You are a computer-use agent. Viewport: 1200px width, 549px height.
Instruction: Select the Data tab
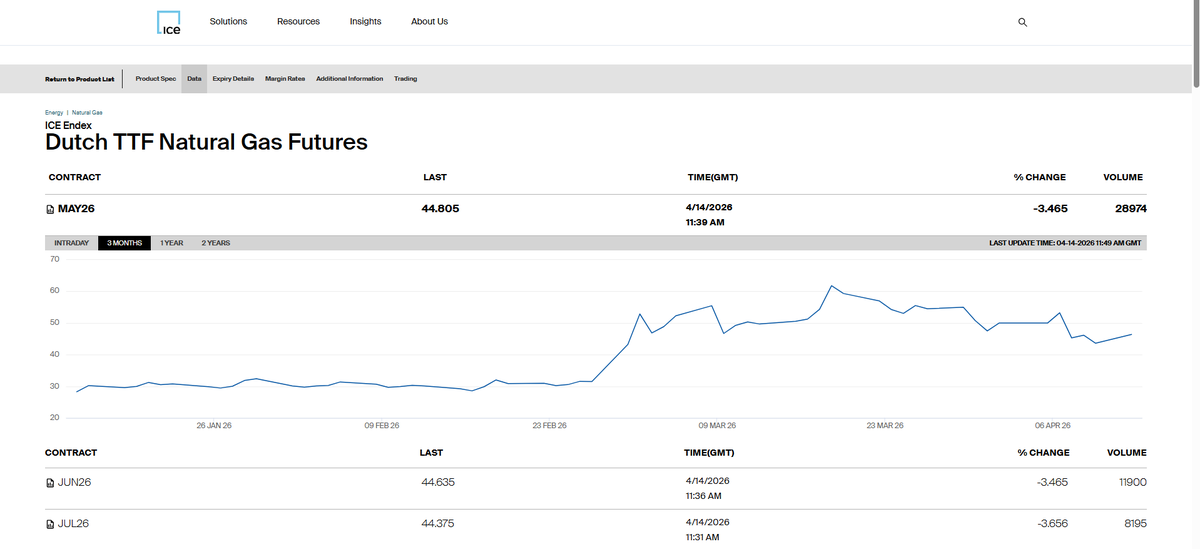(x=194, y=79)
